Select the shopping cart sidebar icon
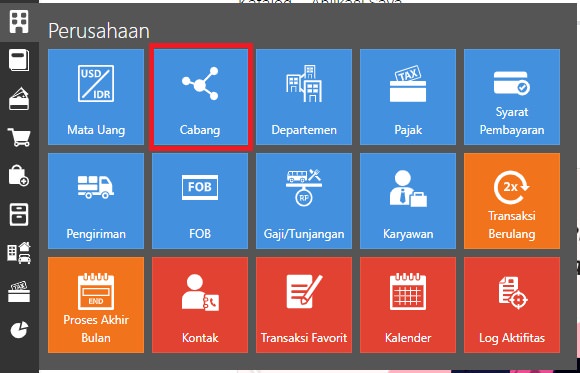 tap(19, 137)
